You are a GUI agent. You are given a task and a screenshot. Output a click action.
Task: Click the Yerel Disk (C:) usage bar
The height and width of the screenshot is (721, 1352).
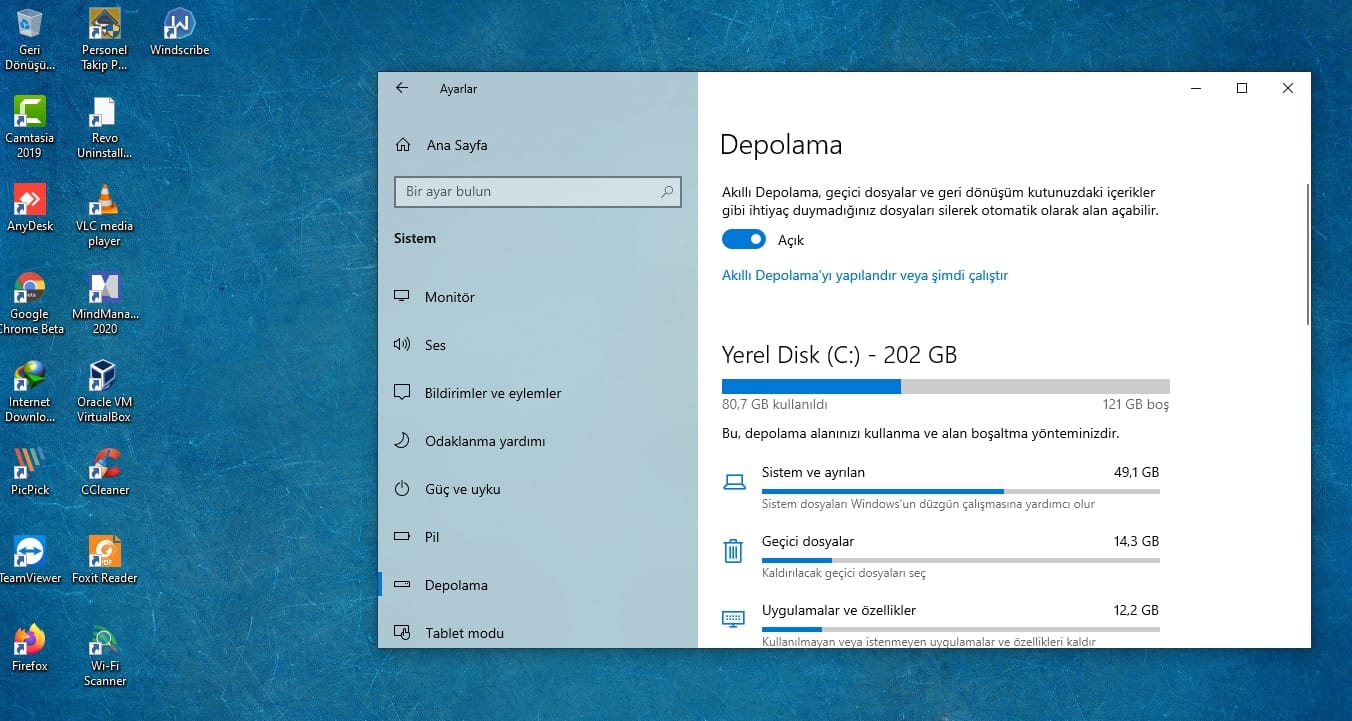[x=945, y=386]
